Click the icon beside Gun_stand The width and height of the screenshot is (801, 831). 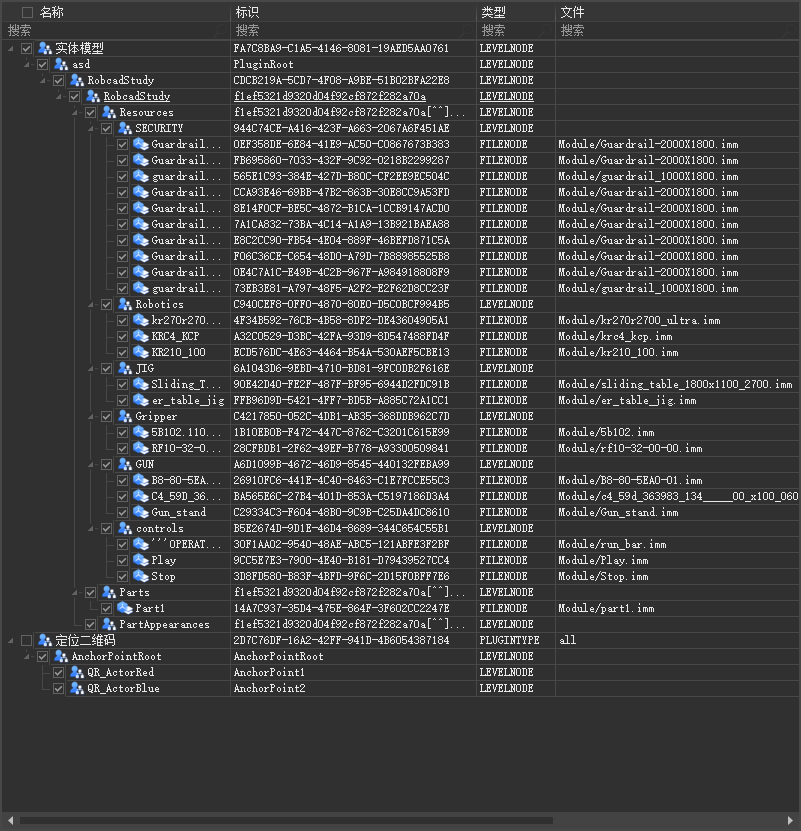click(141, 512)
